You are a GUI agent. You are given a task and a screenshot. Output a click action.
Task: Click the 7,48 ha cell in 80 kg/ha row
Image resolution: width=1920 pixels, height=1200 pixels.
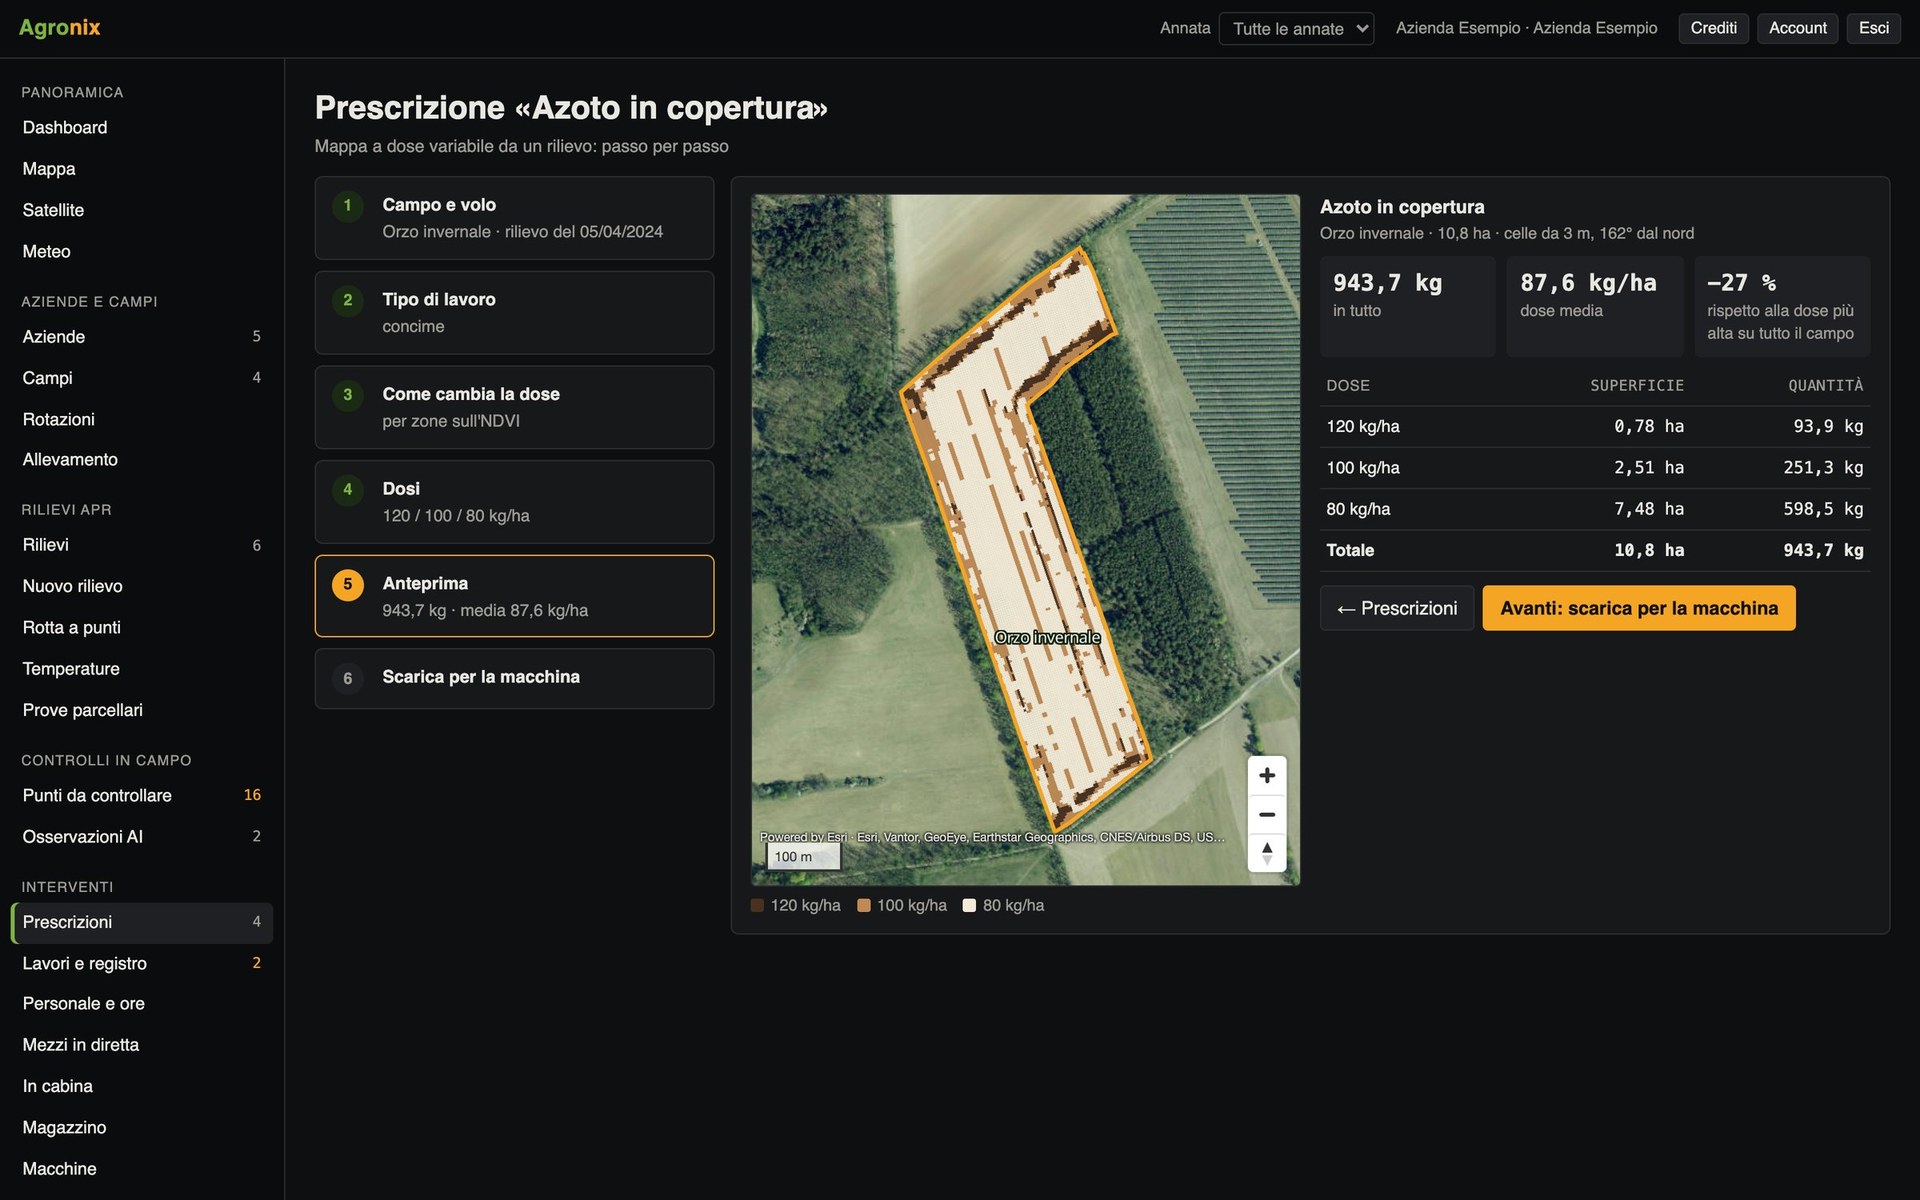click(x=1649, y=509)
